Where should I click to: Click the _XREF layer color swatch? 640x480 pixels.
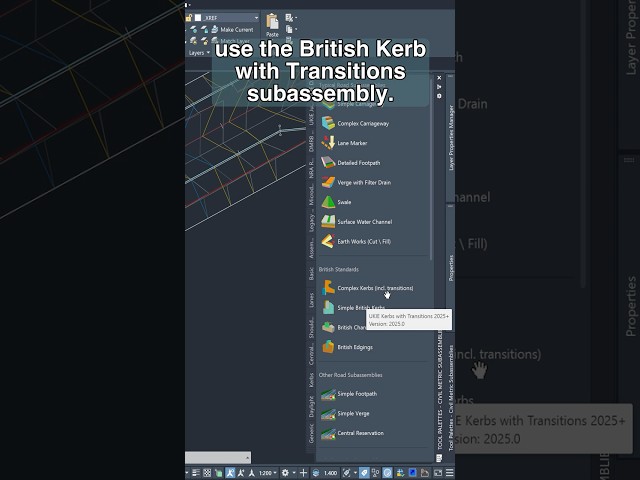point(198,18)
